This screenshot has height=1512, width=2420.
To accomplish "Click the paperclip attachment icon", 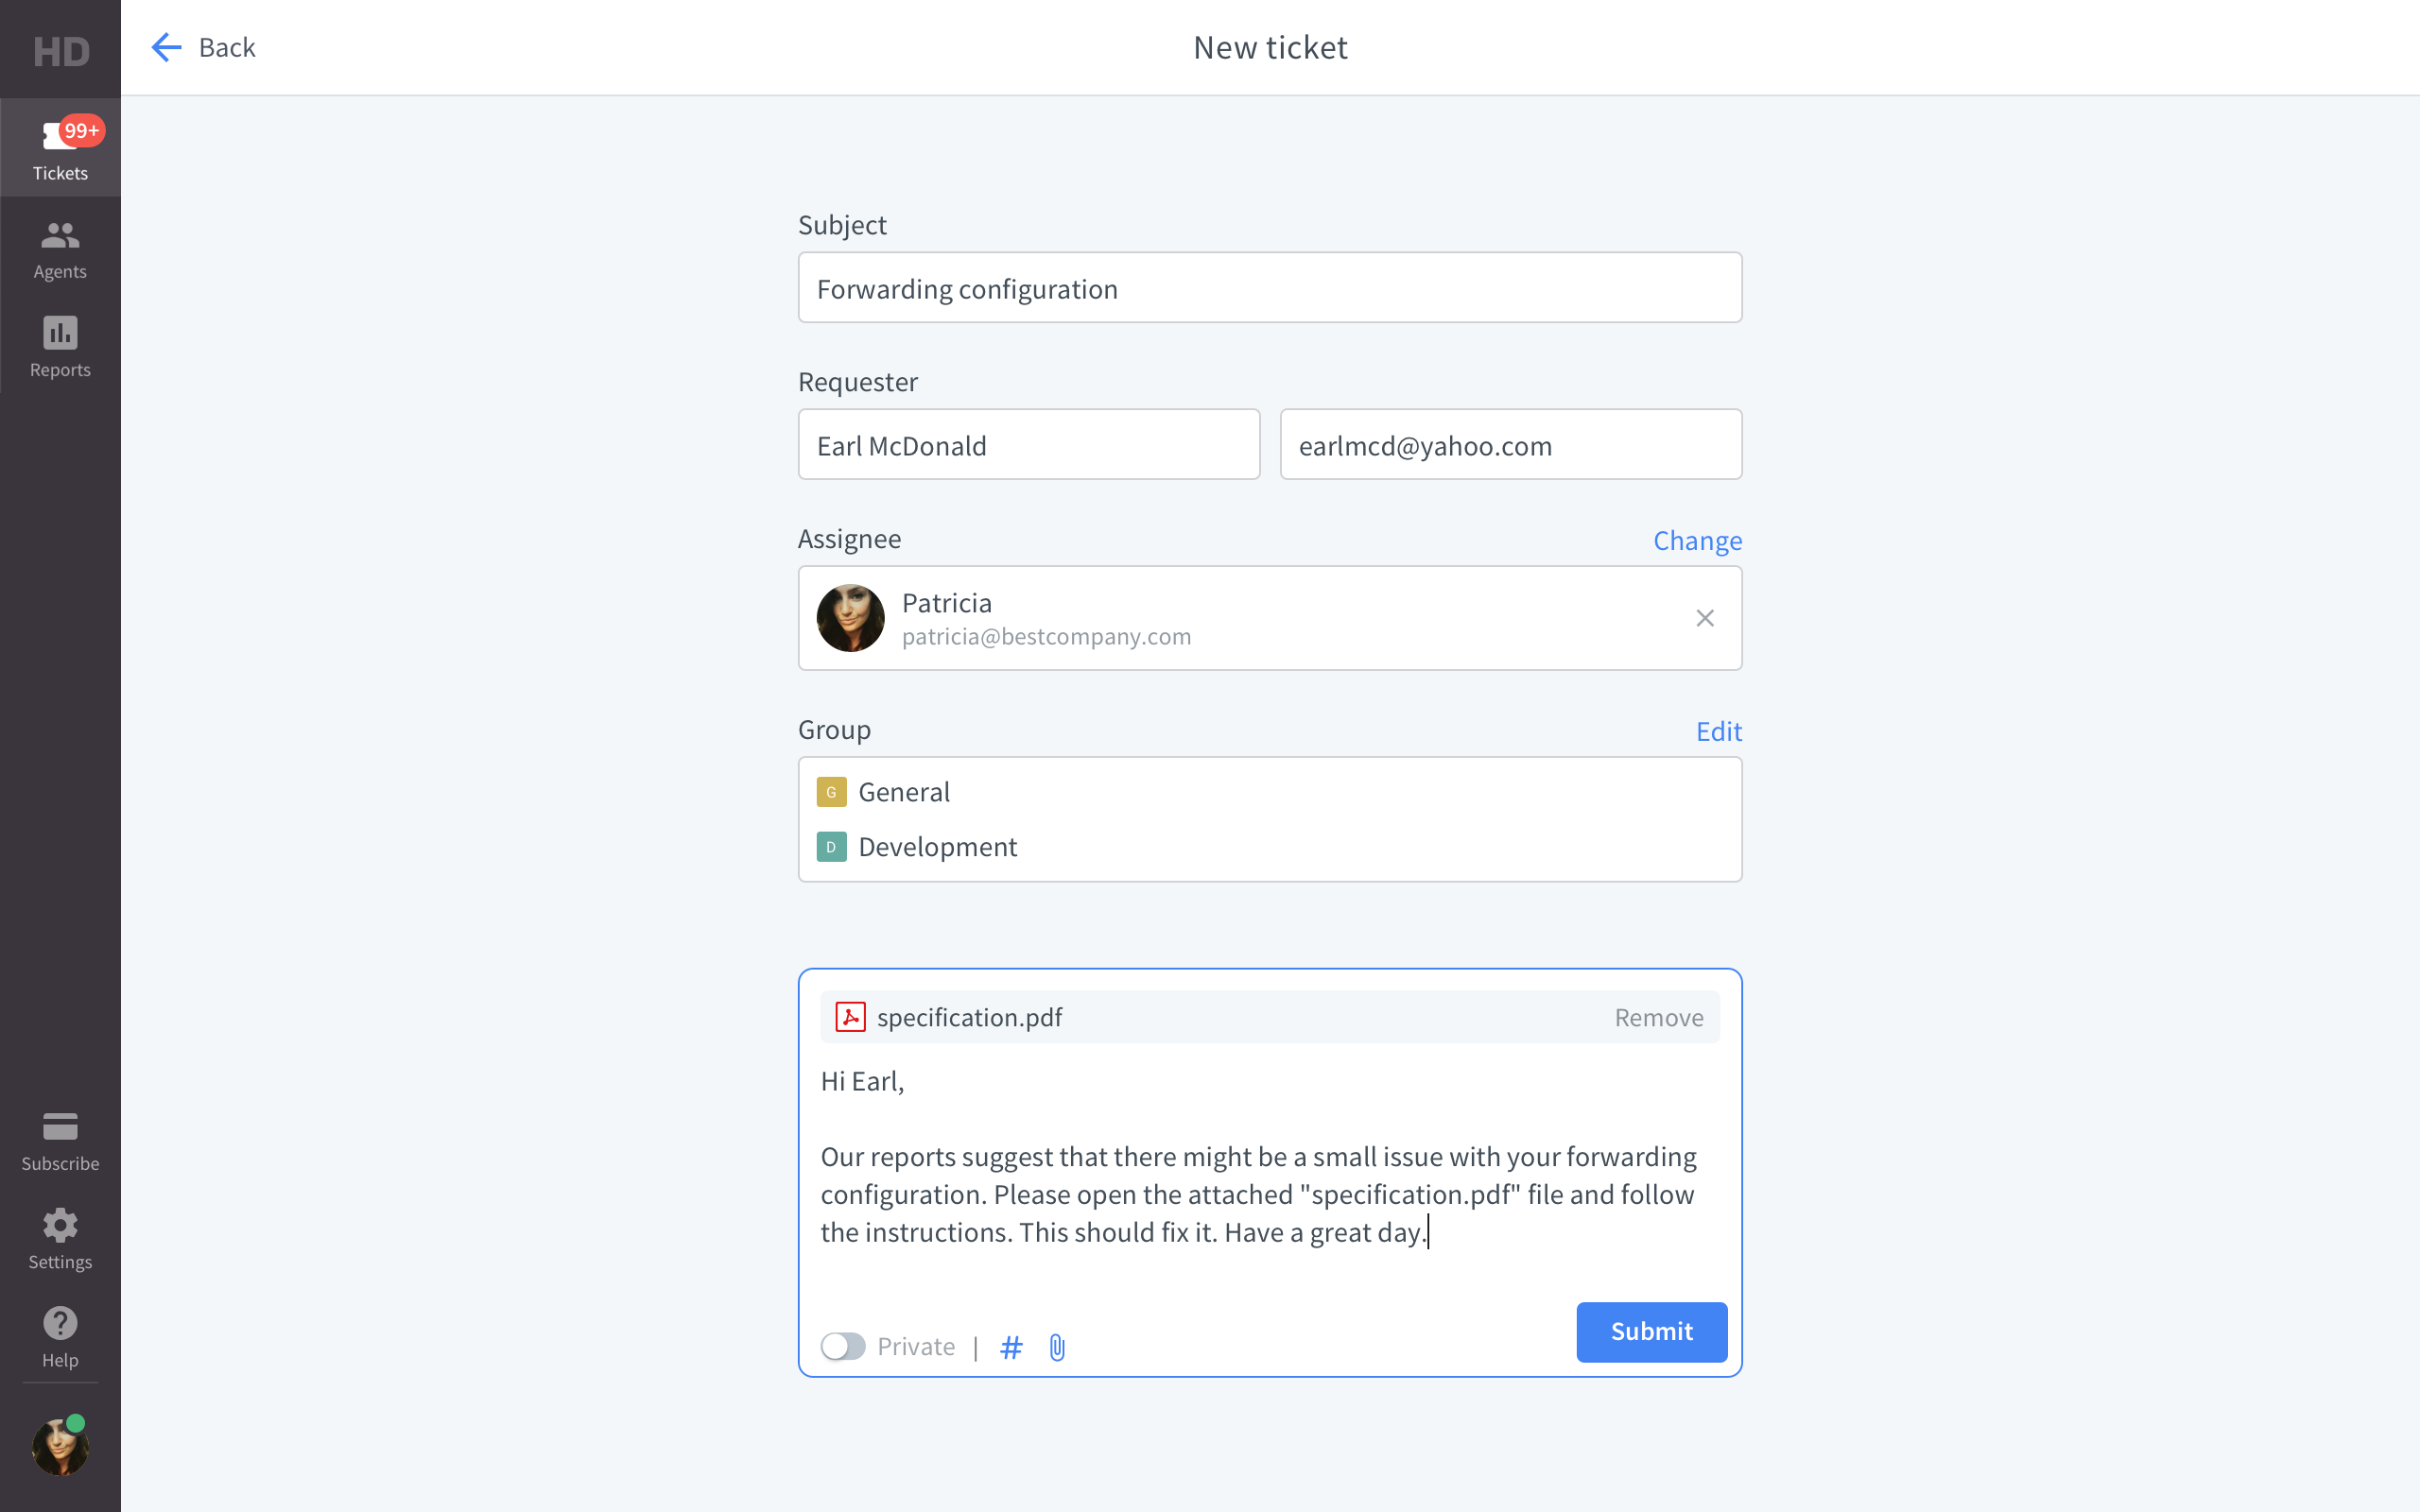I will click(1057, 1347).
